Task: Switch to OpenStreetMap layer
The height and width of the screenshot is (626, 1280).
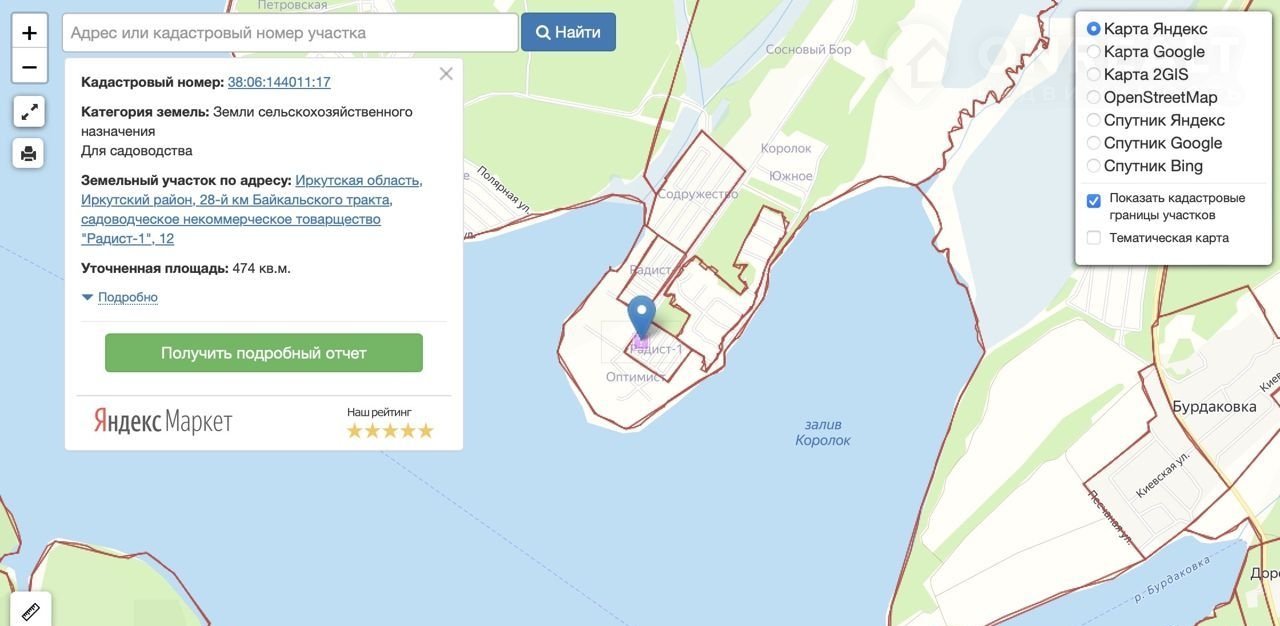Action: point(1094,97)
